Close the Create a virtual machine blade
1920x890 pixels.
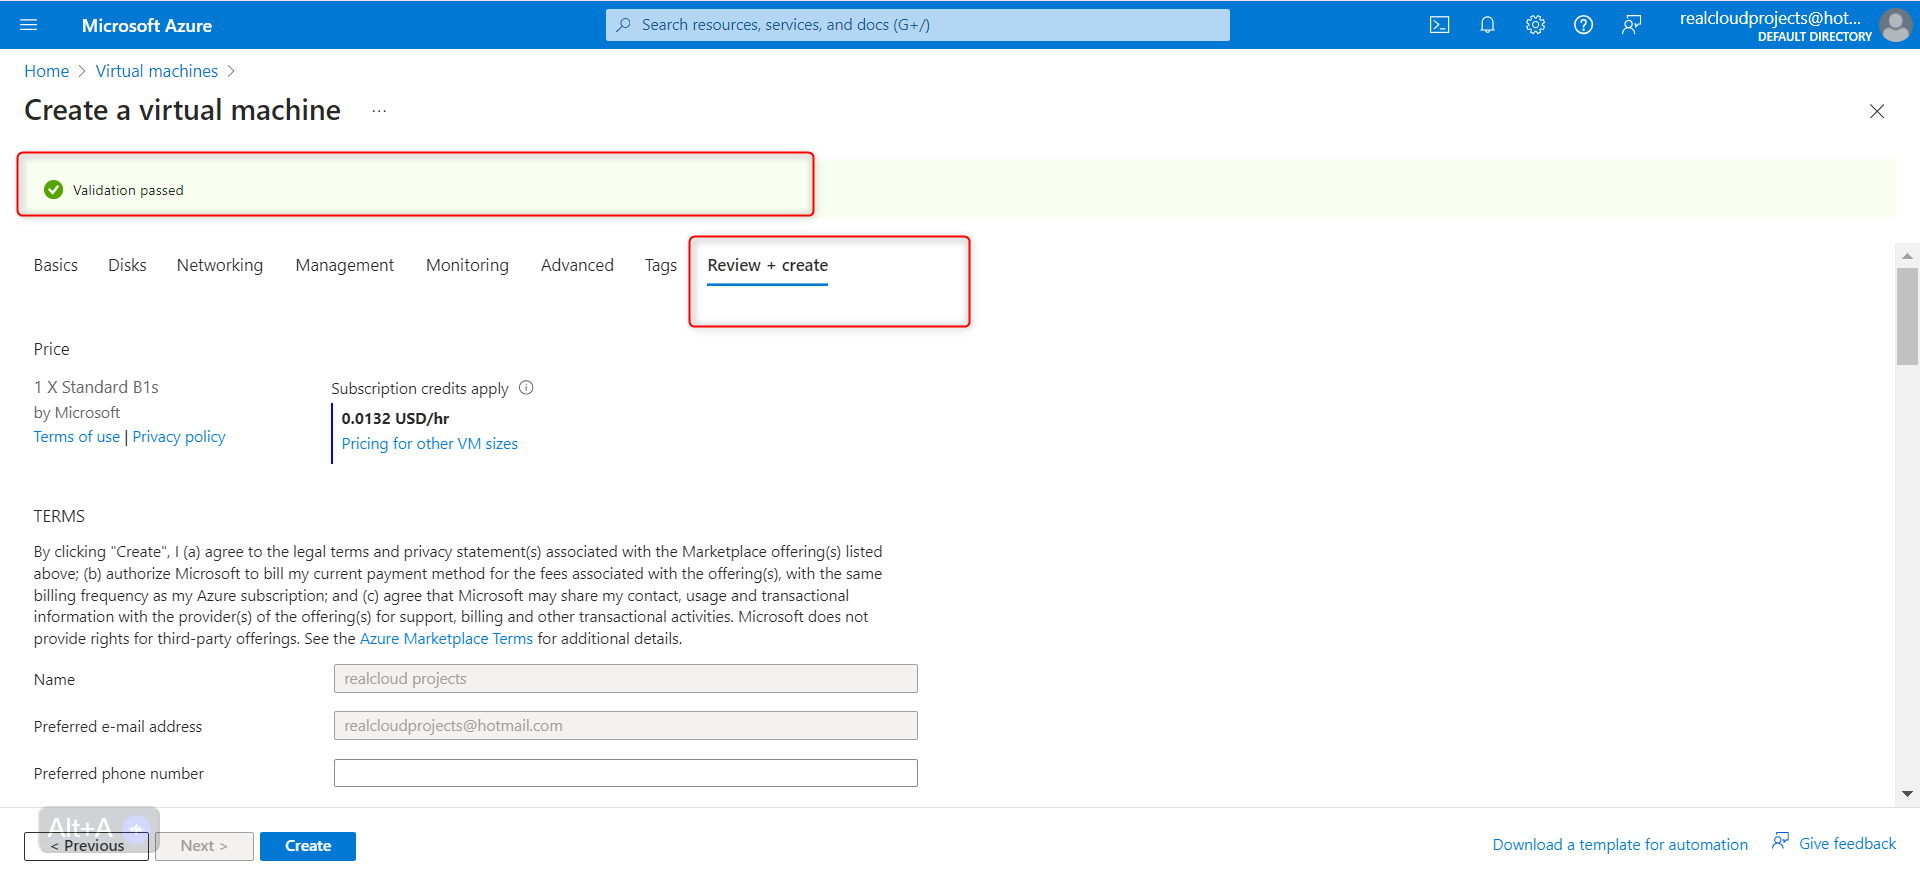[x=1877, y=111]
